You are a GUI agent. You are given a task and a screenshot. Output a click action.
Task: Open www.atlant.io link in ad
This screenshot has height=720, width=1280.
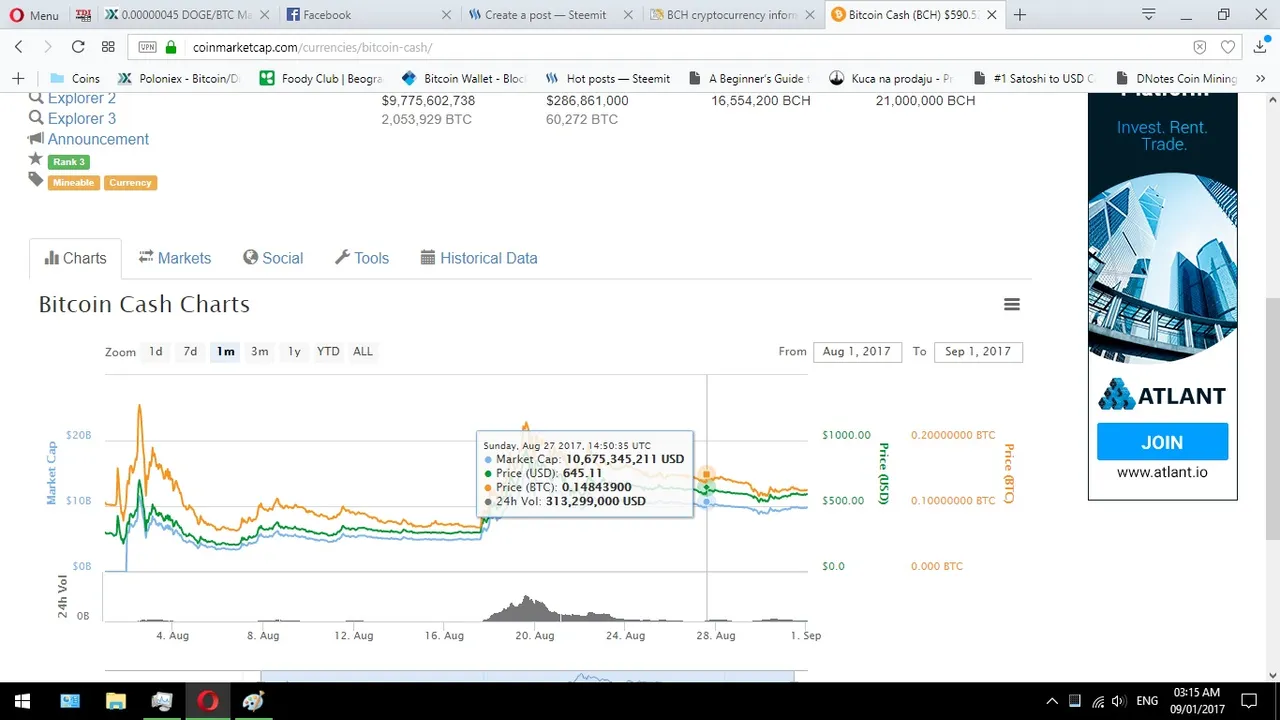1162,472
